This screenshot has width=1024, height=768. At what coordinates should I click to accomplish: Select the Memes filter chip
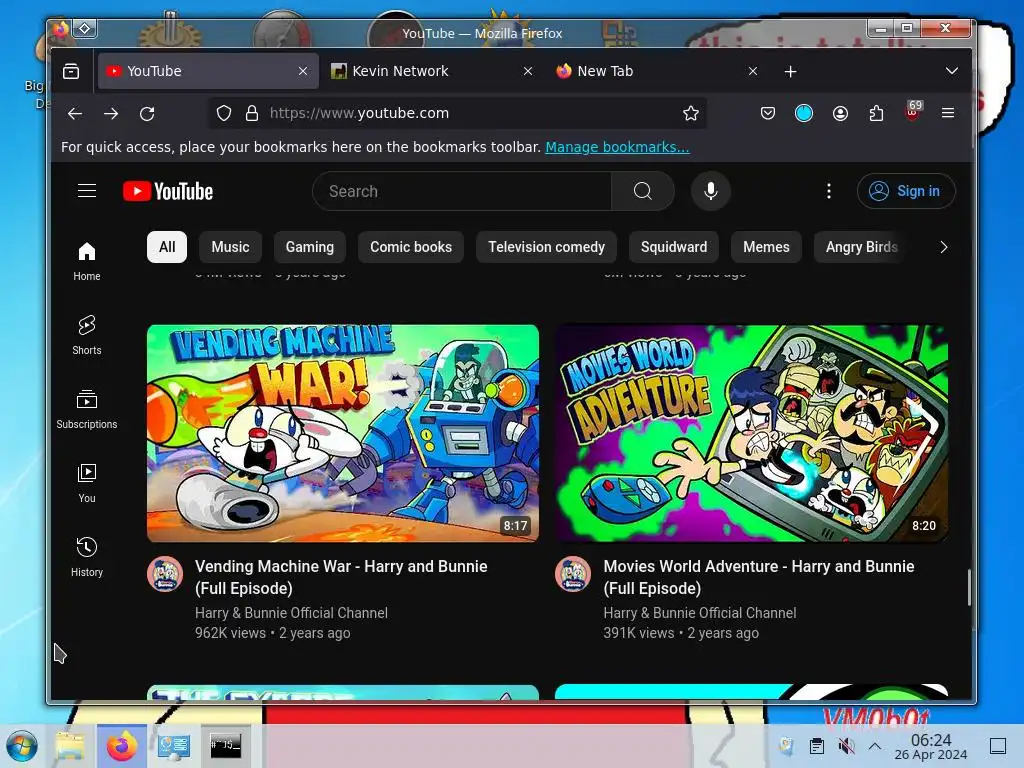[x=766, y=247]
